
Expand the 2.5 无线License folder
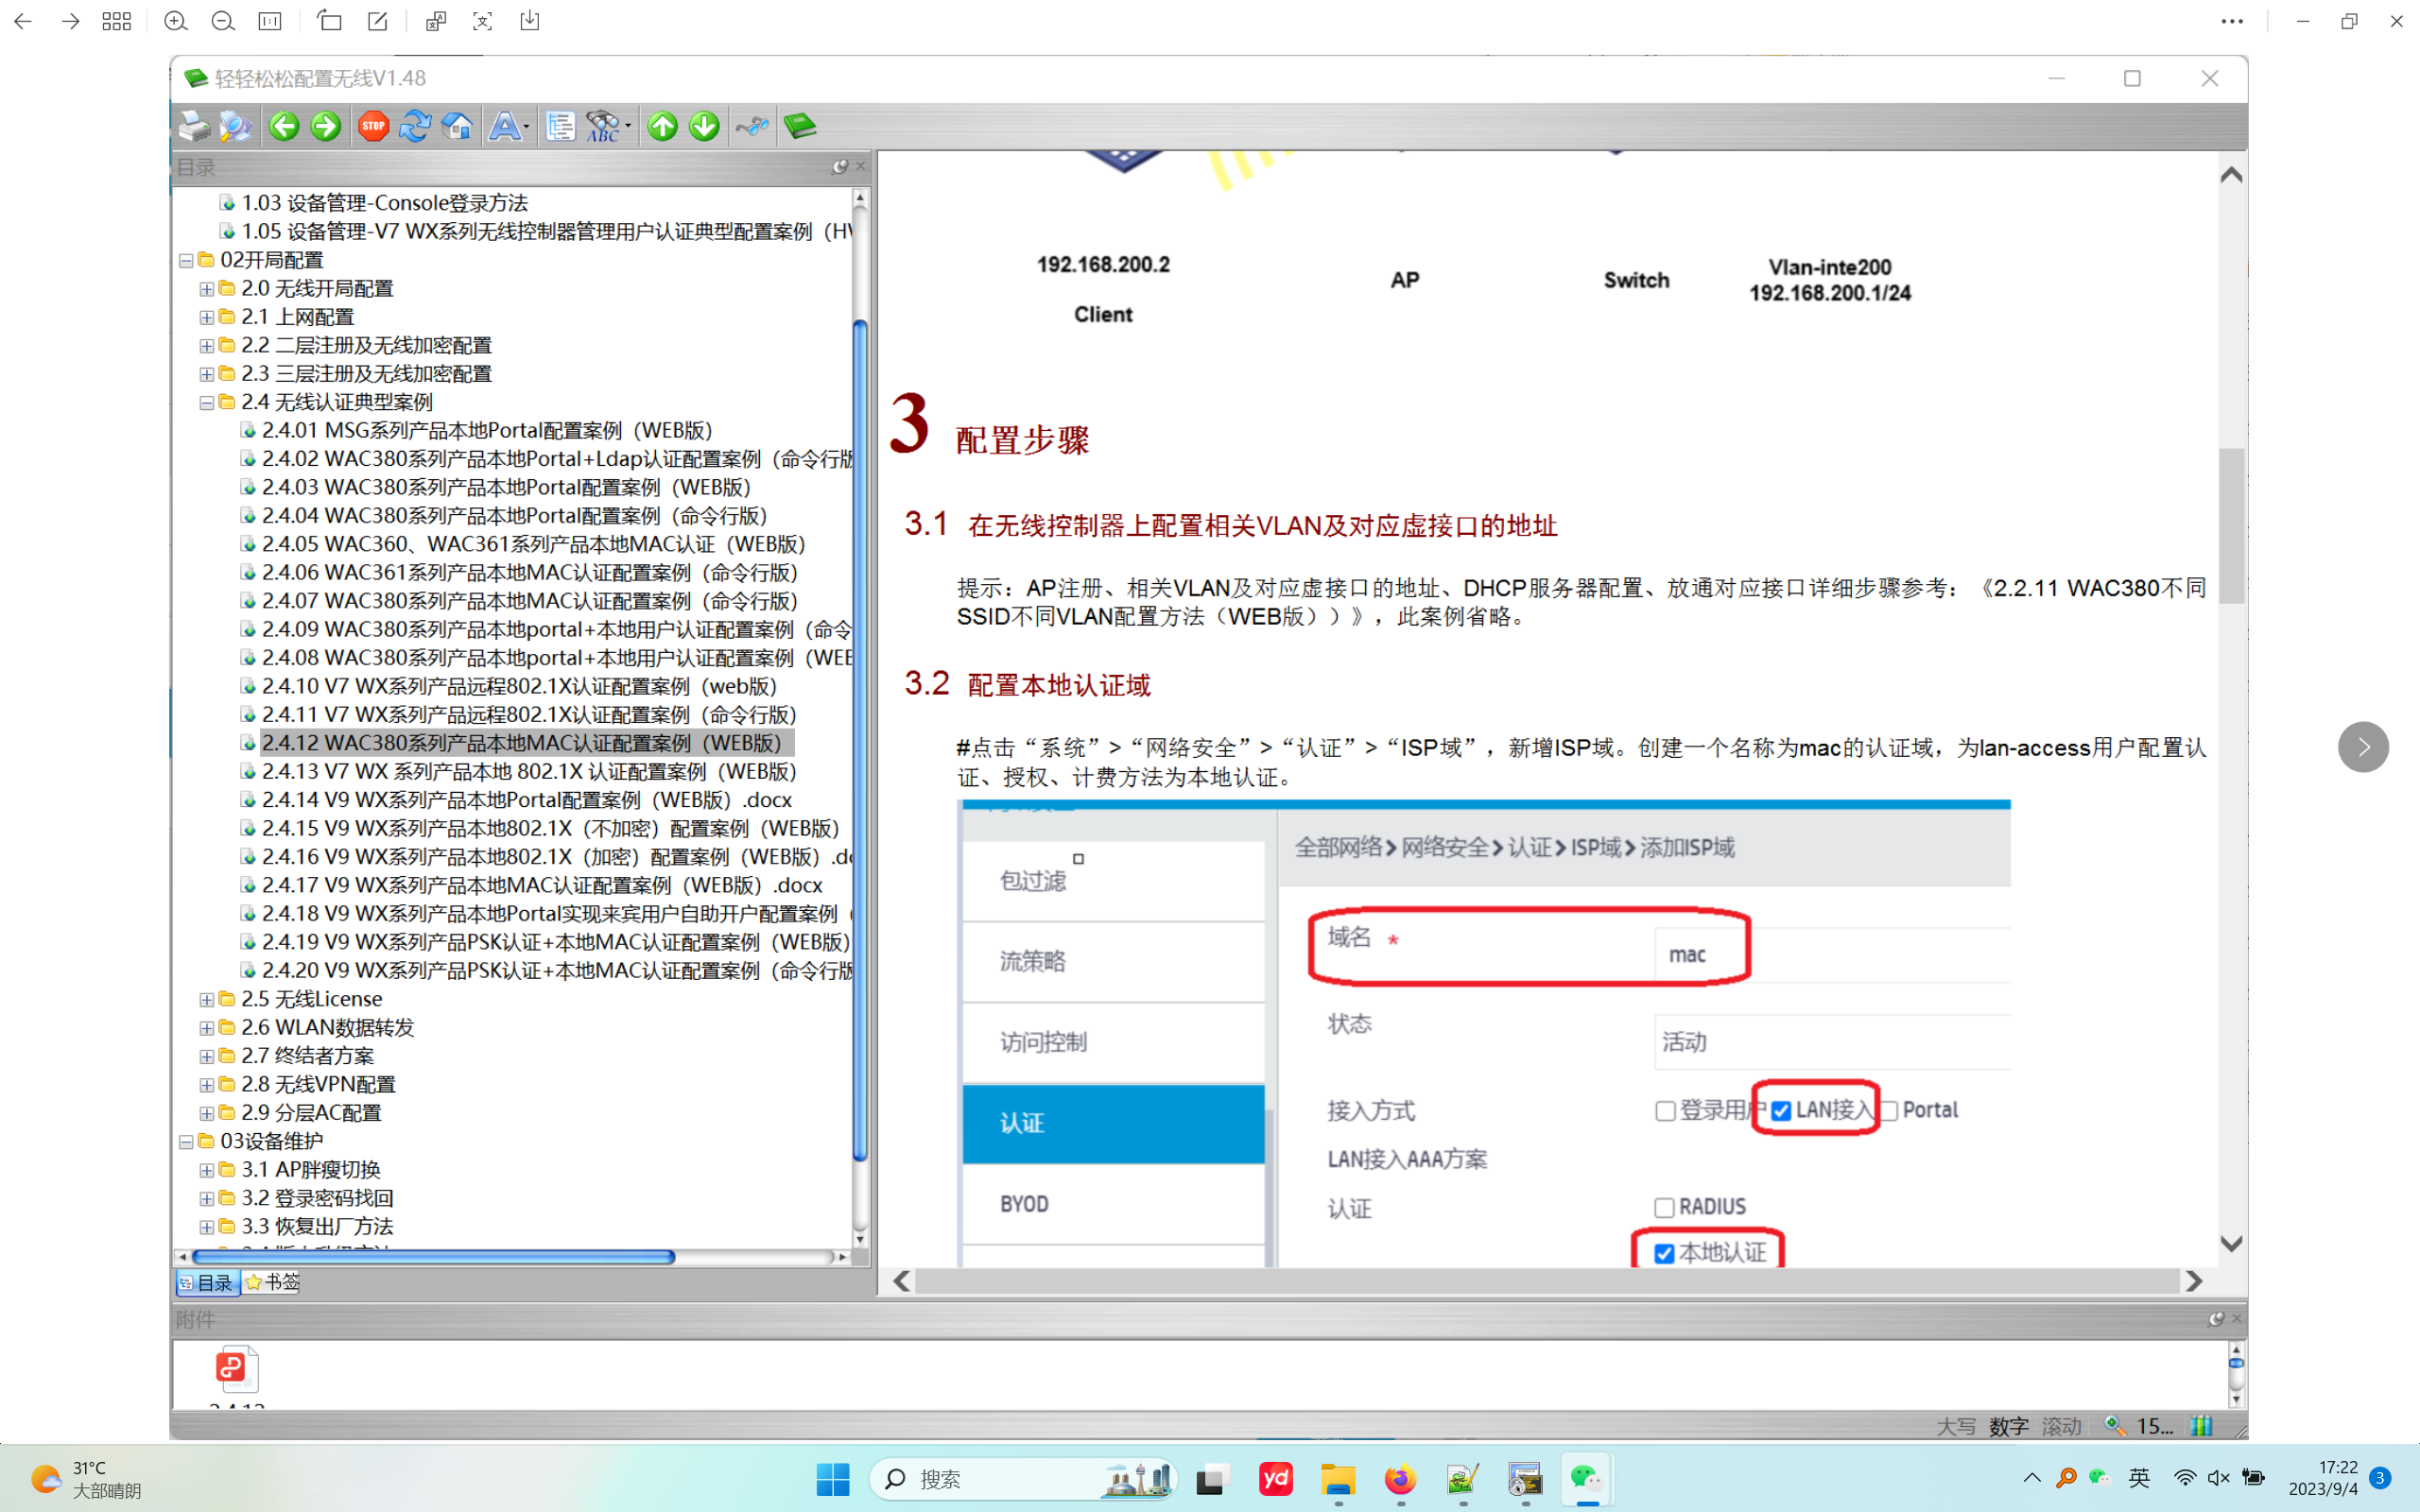(206, 999)
